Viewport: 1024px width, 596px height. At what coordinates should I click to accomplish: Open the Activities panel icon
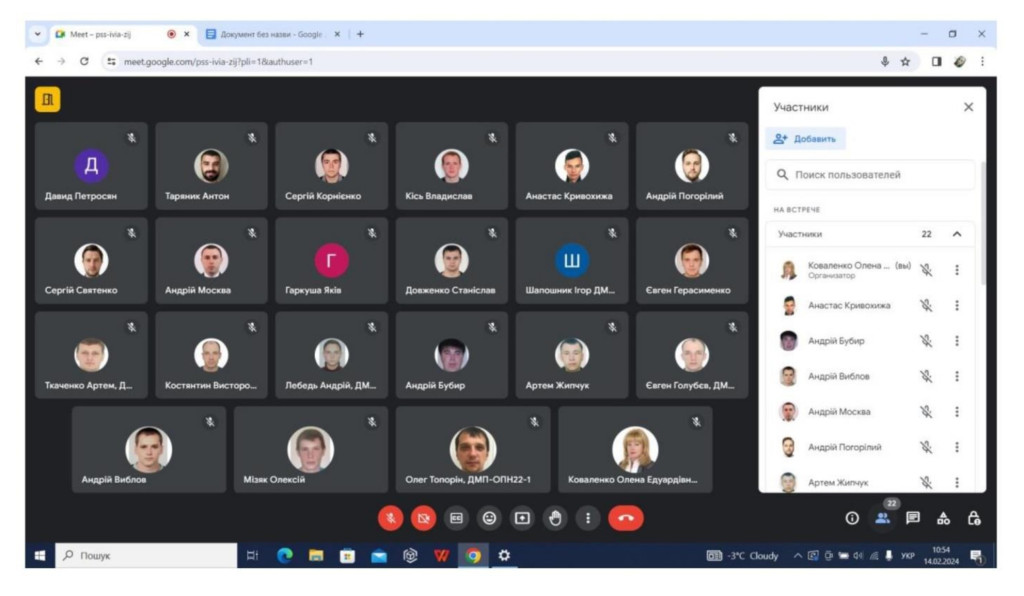943,518
